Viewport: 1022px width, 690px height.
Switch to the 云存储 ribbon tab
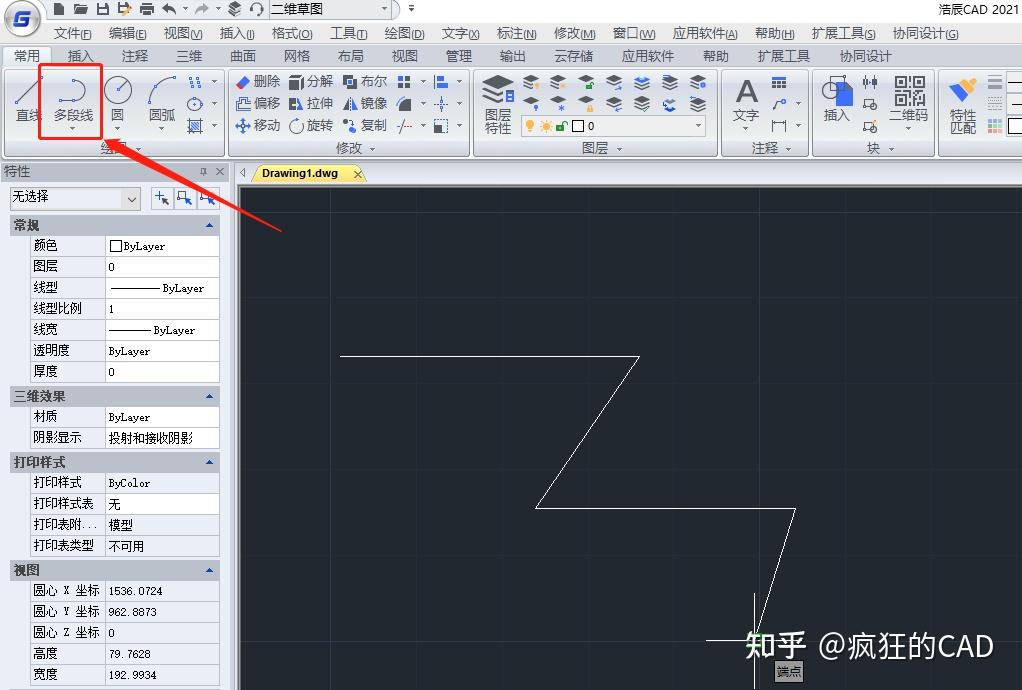coord(574,56)
